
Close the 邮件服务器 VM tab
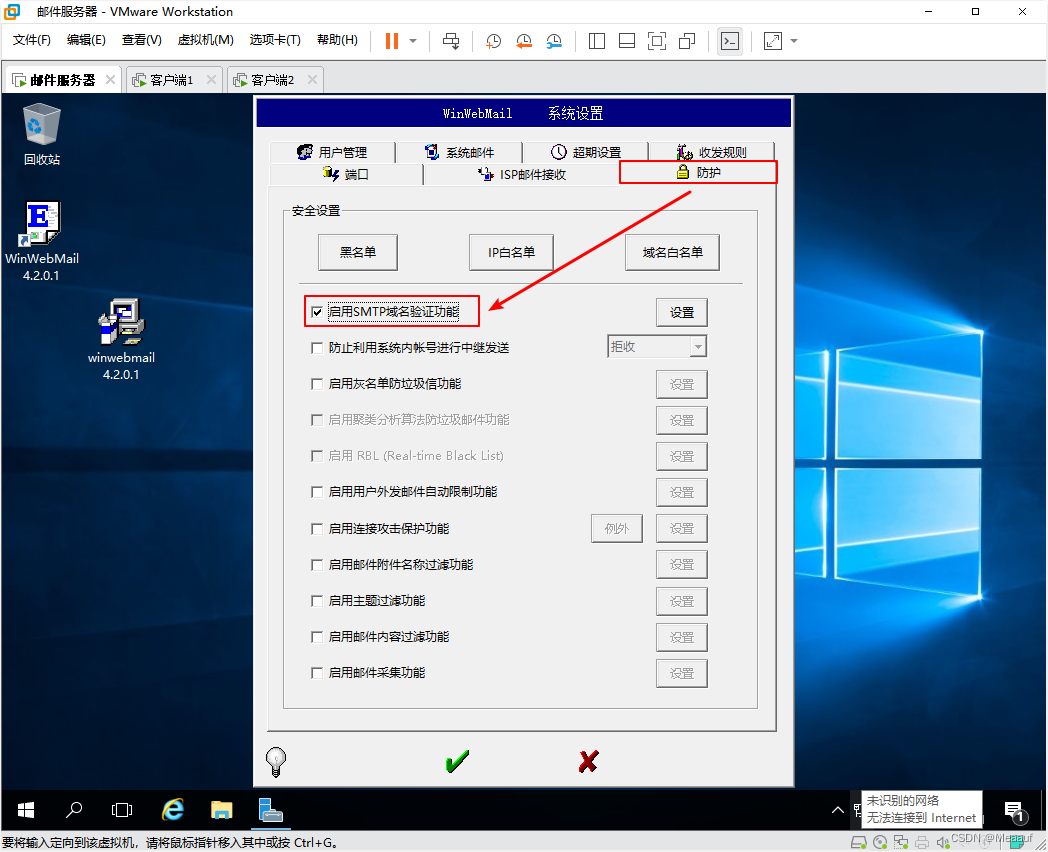pyautogui.click(x=110, y=80)
